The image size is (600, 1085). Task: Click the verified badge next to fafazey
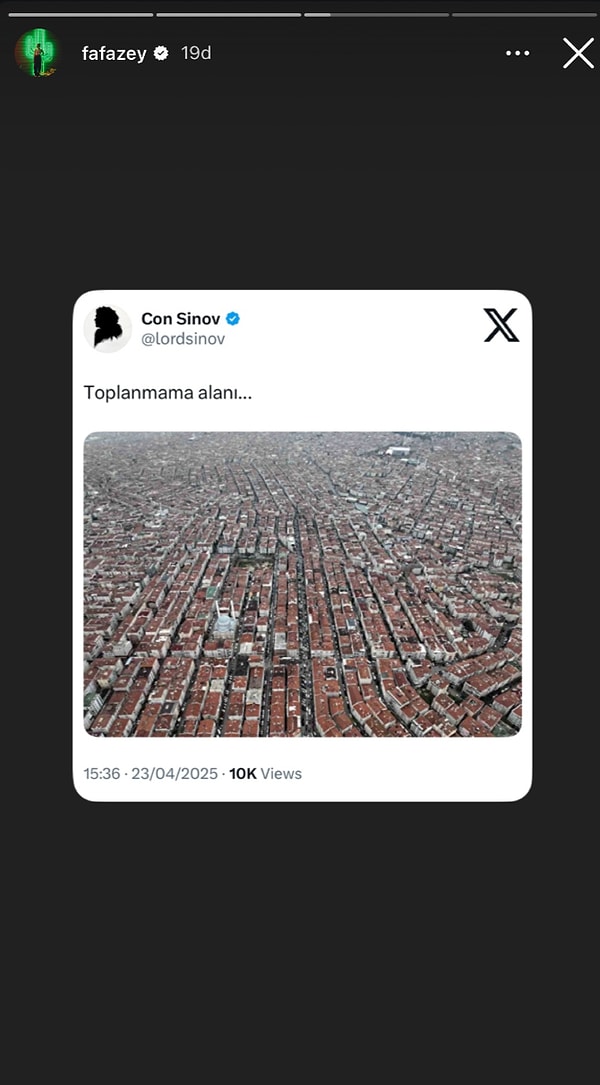[x=161, y=53]
